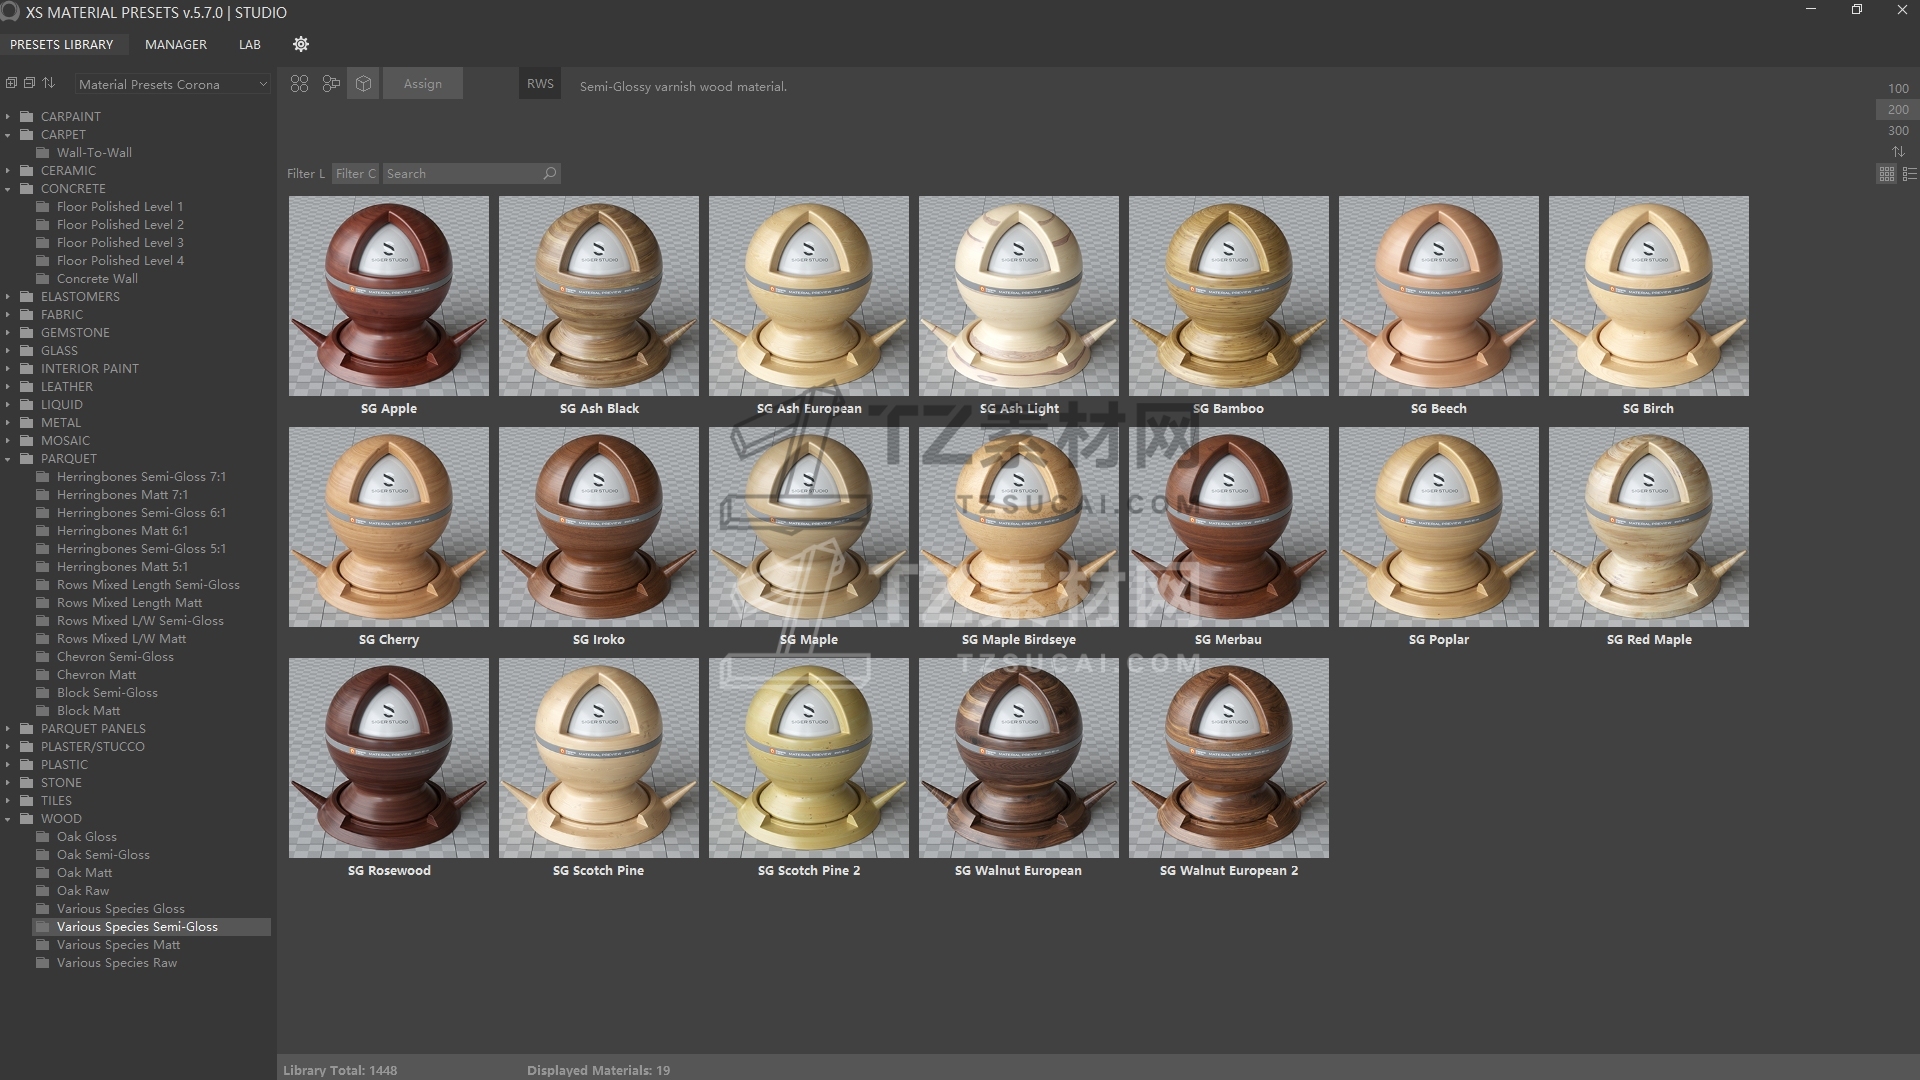Select the SG Walnut European thumbnail
The image size is (1920, 1080).
coord(1018,758)
